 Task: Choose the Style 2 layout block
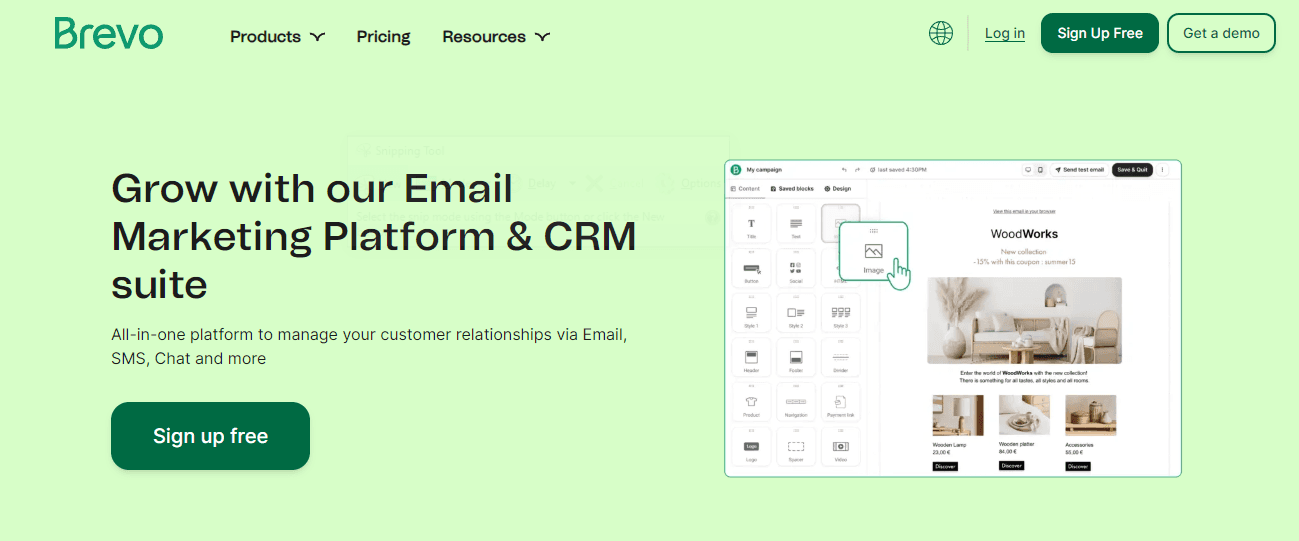tap(796, 313)
